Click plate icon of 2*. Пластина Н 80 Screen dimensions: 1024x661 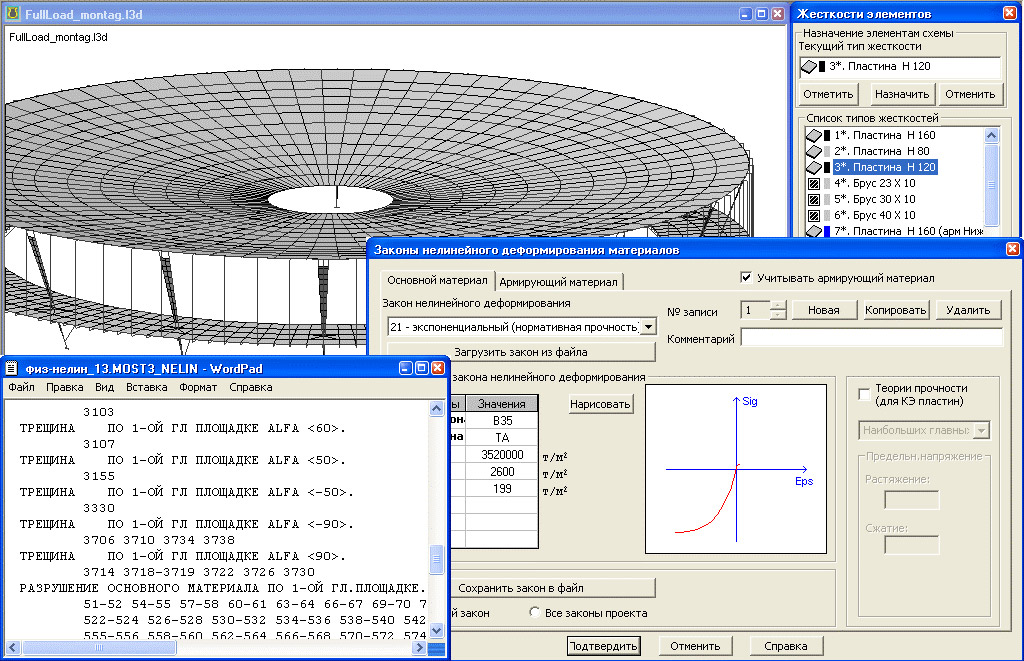coord(813,151)
